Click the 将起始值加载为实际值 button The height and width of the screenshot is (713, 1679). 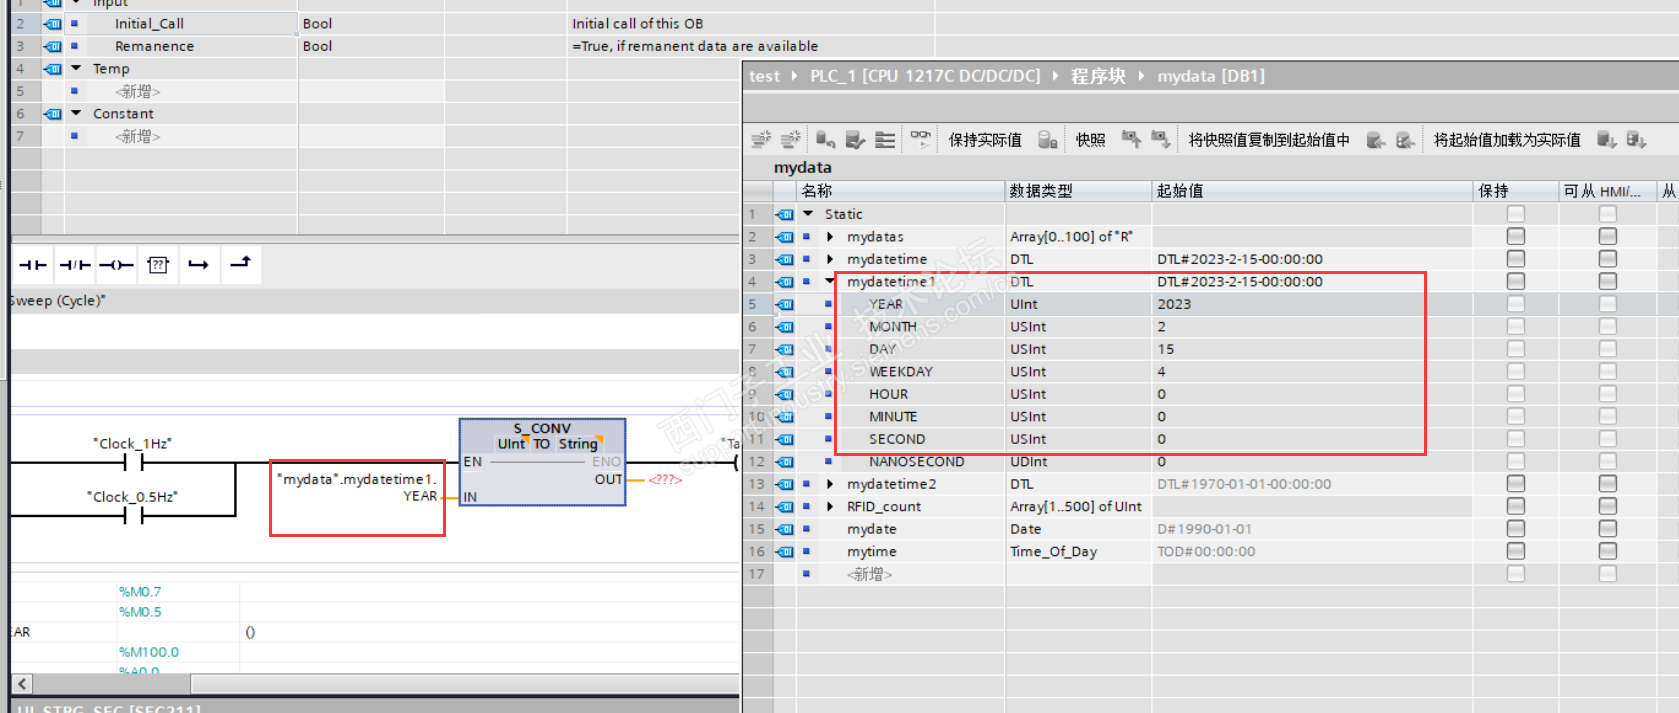point(1507,140)
